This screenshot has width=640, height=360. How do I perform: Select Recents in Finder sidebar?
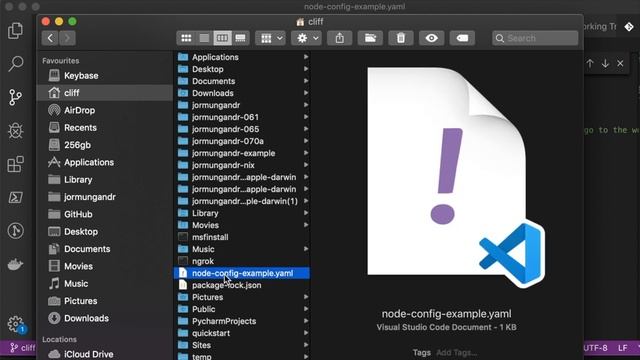coord(105,127)
